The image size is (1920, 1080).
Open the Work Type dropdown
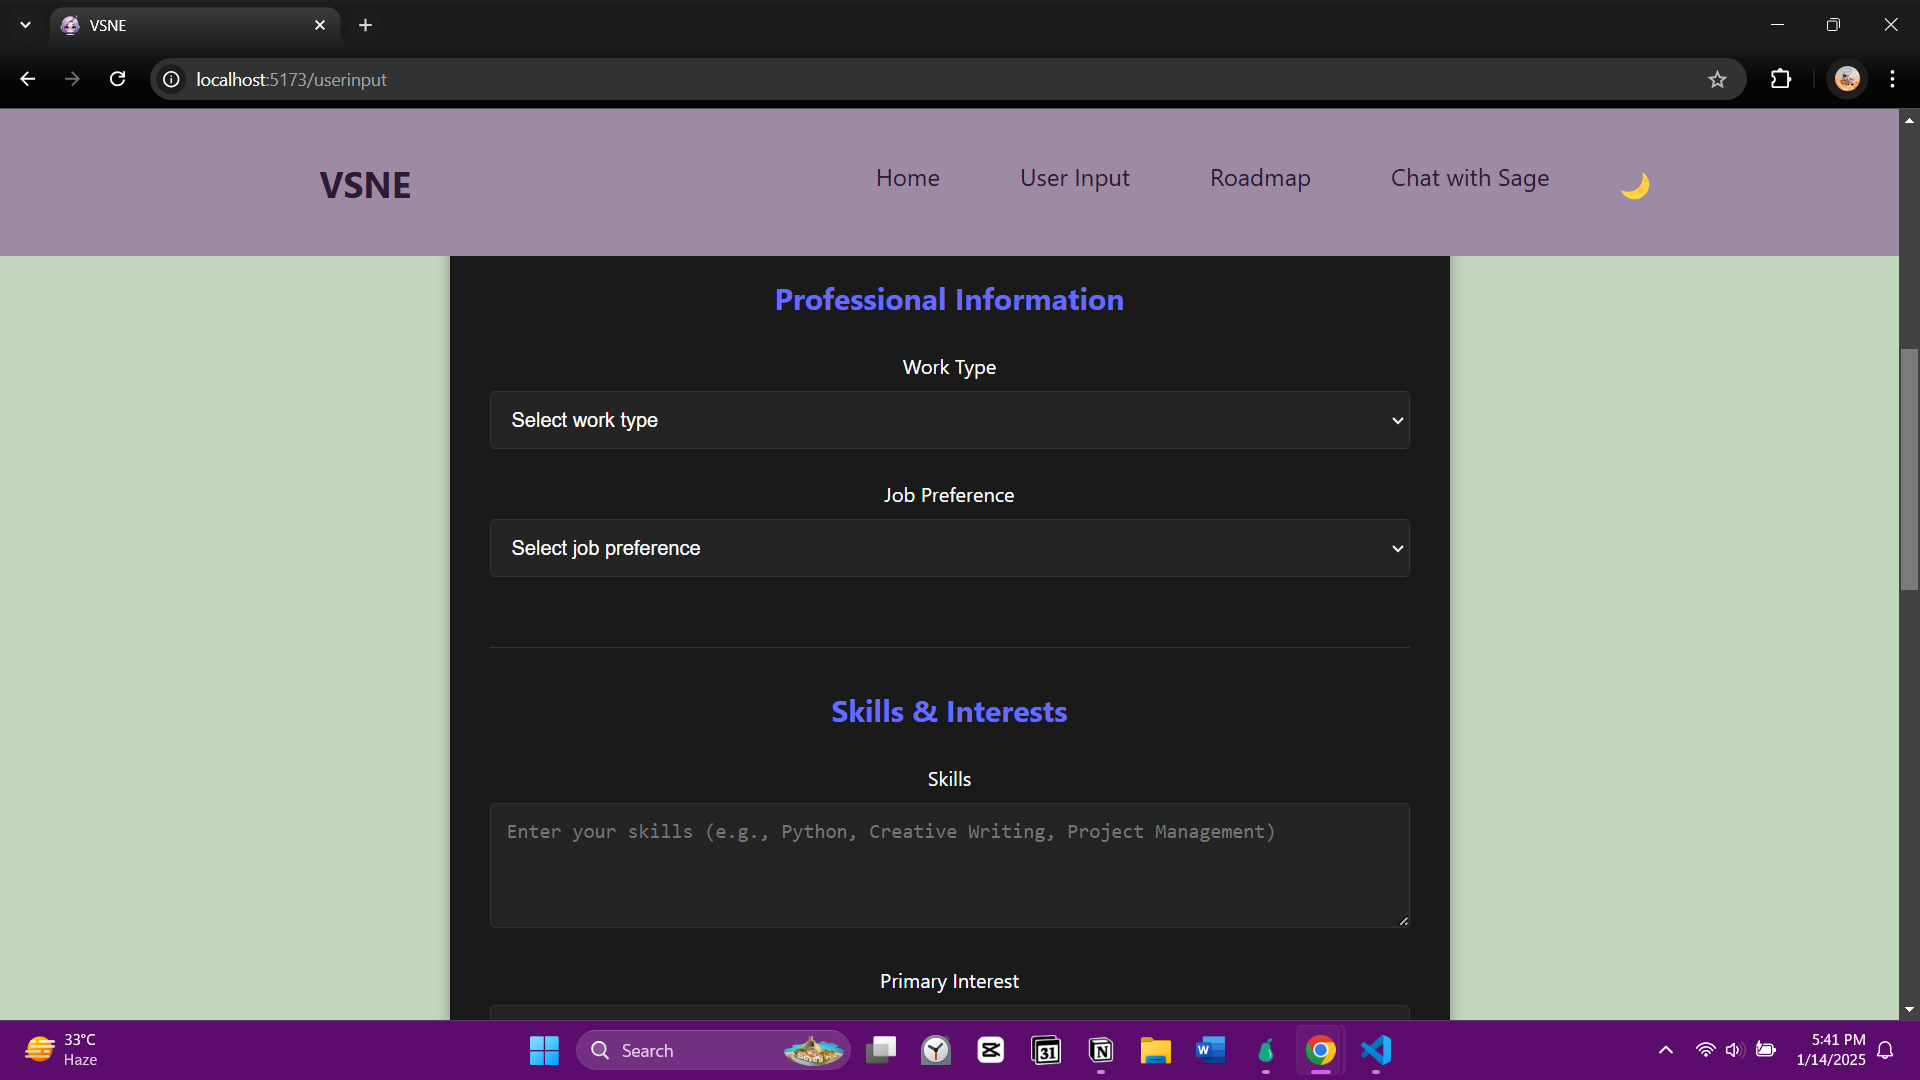949,420
